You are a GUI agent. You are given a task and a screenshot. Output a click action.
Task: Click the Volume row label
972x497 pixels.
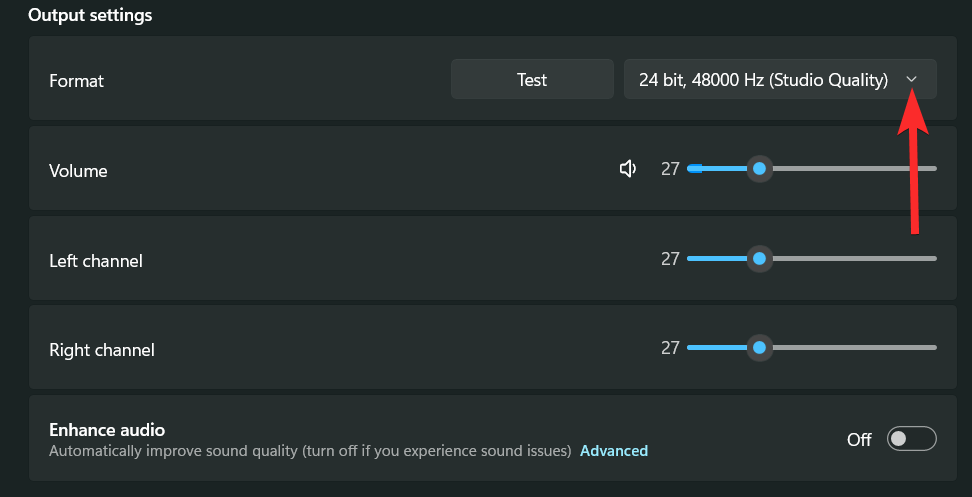pyautogui.click(x=78, y=171)
